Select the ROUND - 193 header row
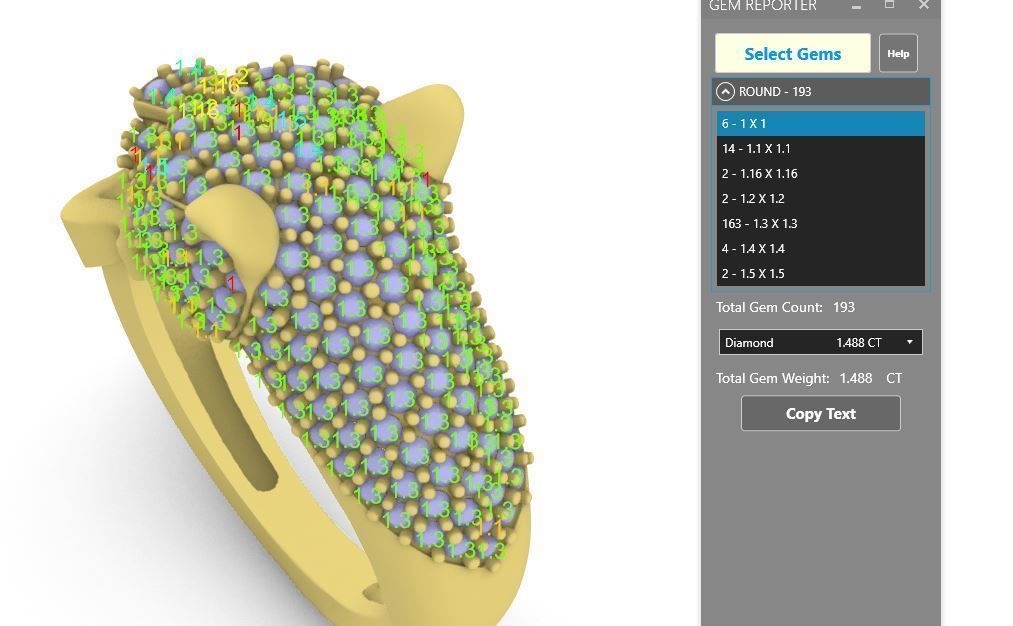 [820, 92]
